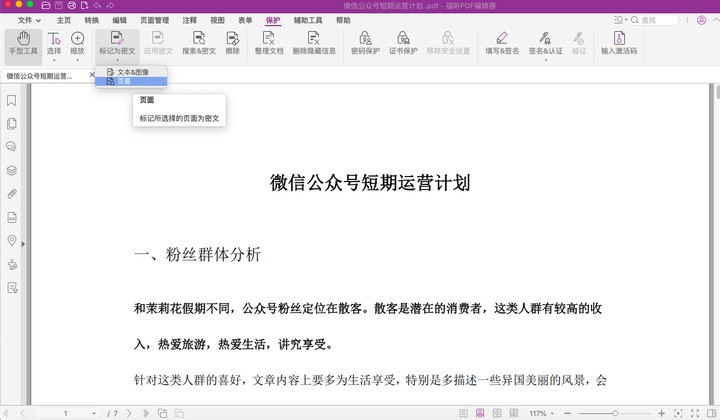720x420 pixels.
Task: Open the attachments paperclip panel
Action: (11, 194)
